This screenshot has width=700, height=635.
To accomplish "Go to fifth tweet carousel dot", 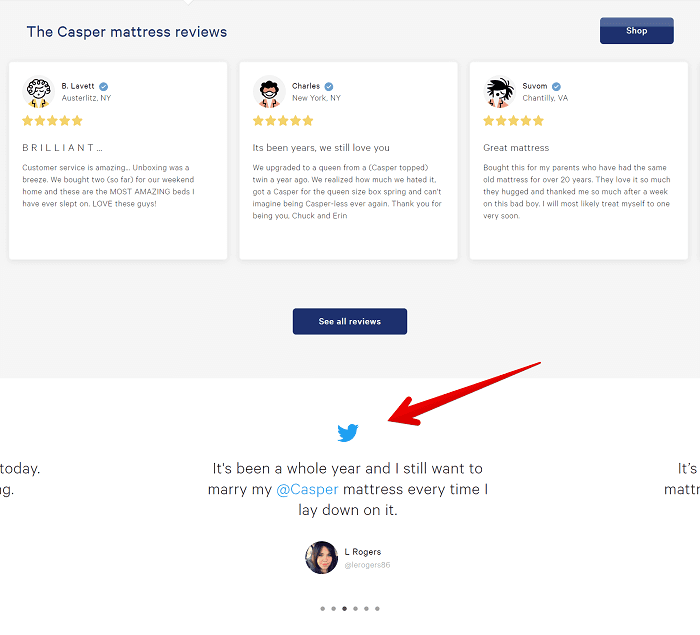I will [366, 609].
